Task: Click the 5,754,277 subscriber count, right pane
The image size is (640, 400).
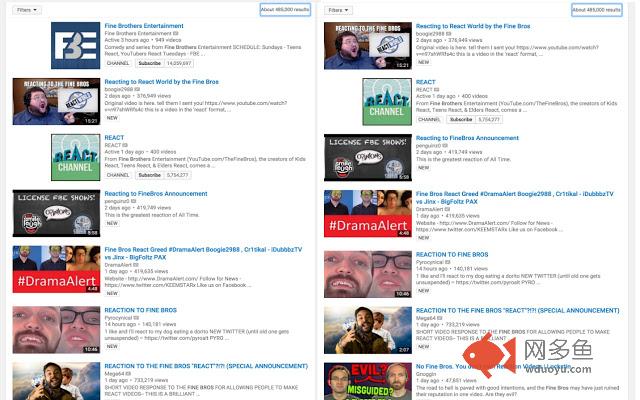Action: (x=489, y=120)
